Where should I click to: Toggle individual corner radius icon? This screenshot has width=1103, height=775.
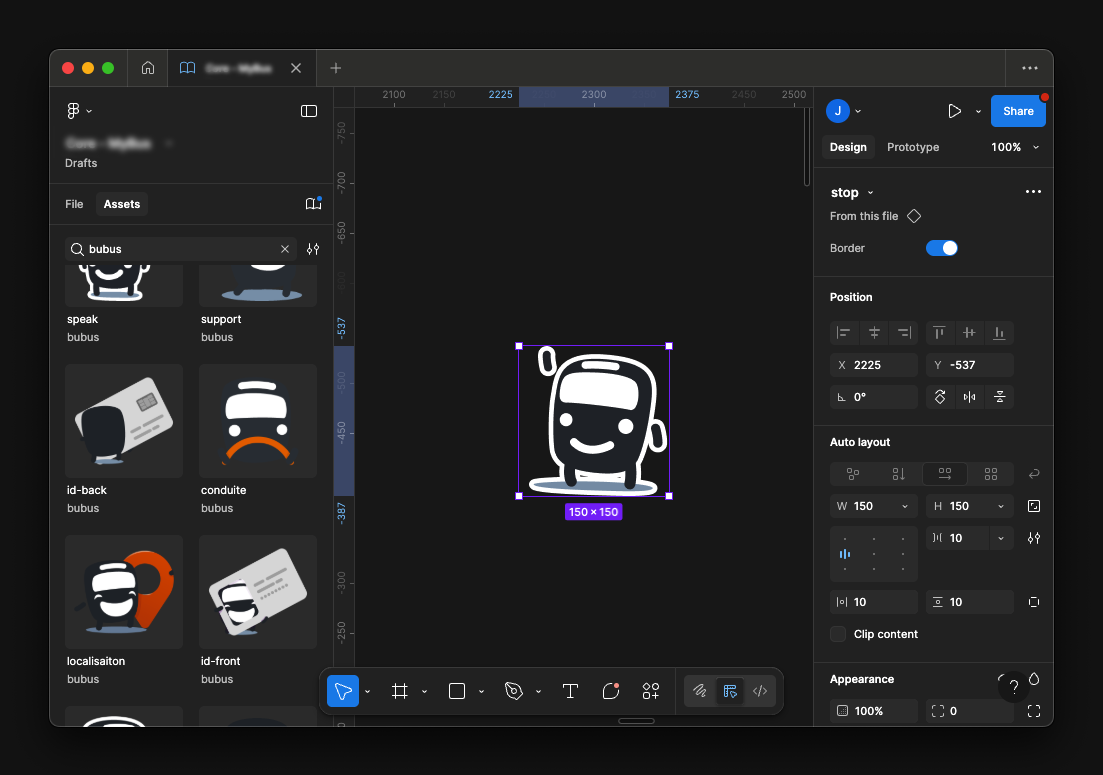point(1033,711)
